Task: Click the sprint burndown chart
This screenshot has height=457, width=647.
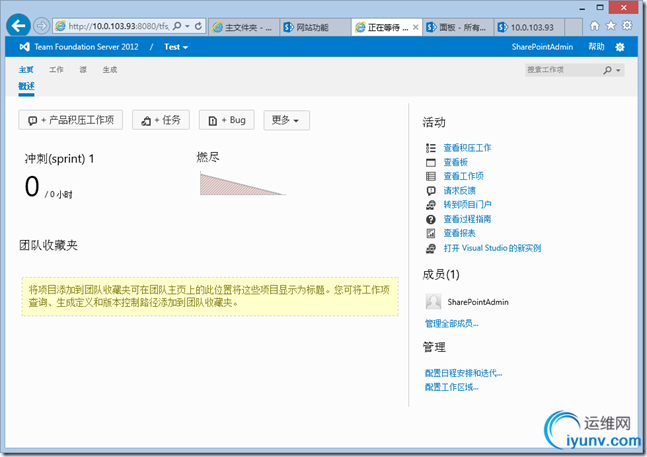Action: 243,183
